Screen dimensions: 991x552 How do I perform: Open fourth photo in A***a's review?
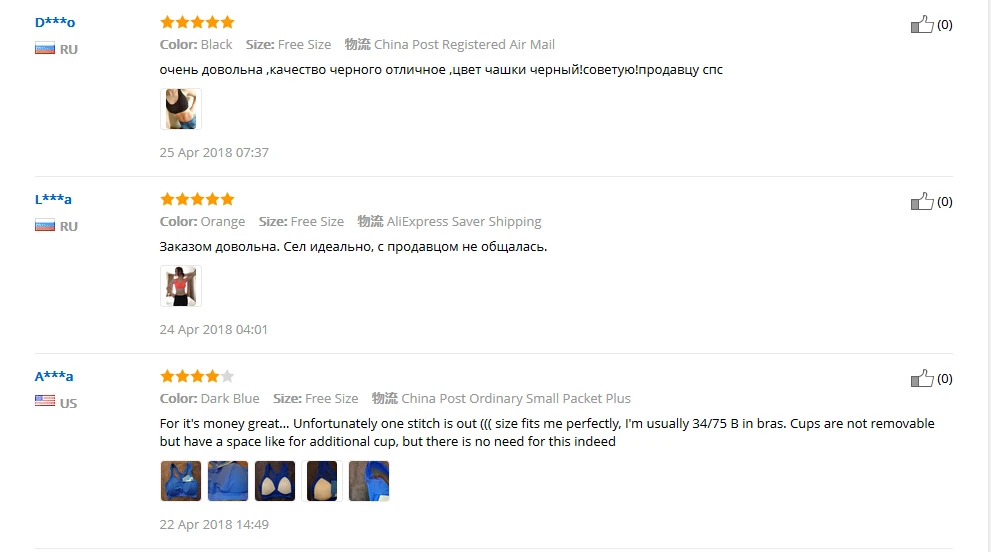point(322,481)
